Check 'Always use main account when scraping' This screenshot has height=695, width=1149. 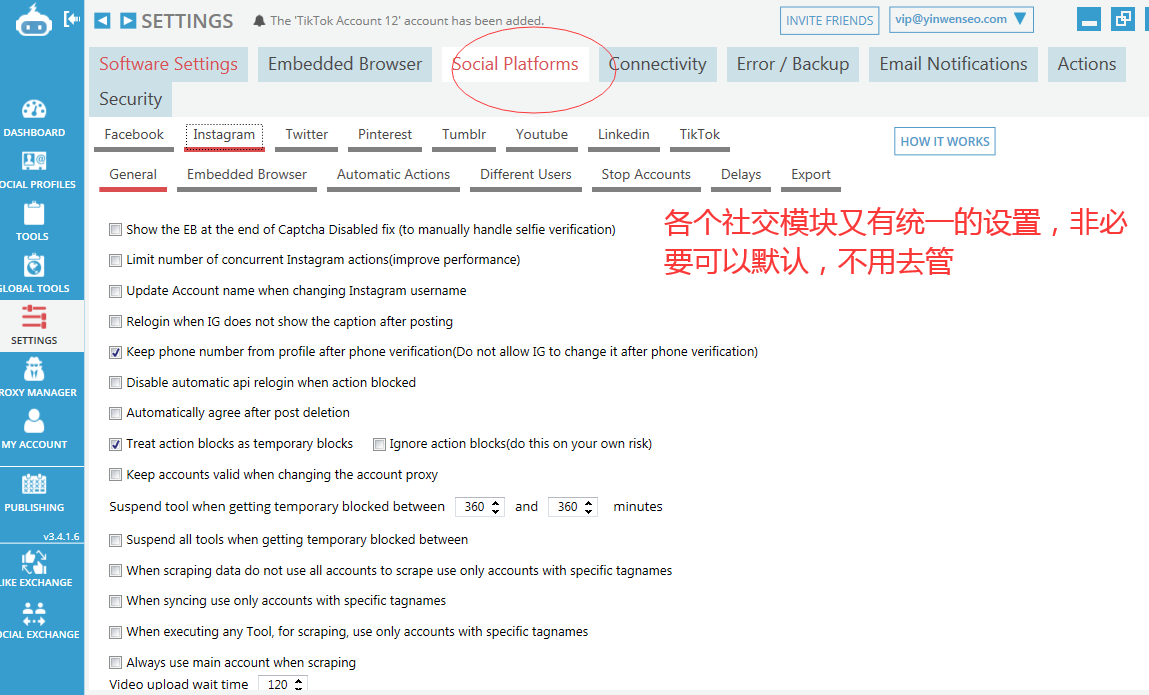[115, 662]
